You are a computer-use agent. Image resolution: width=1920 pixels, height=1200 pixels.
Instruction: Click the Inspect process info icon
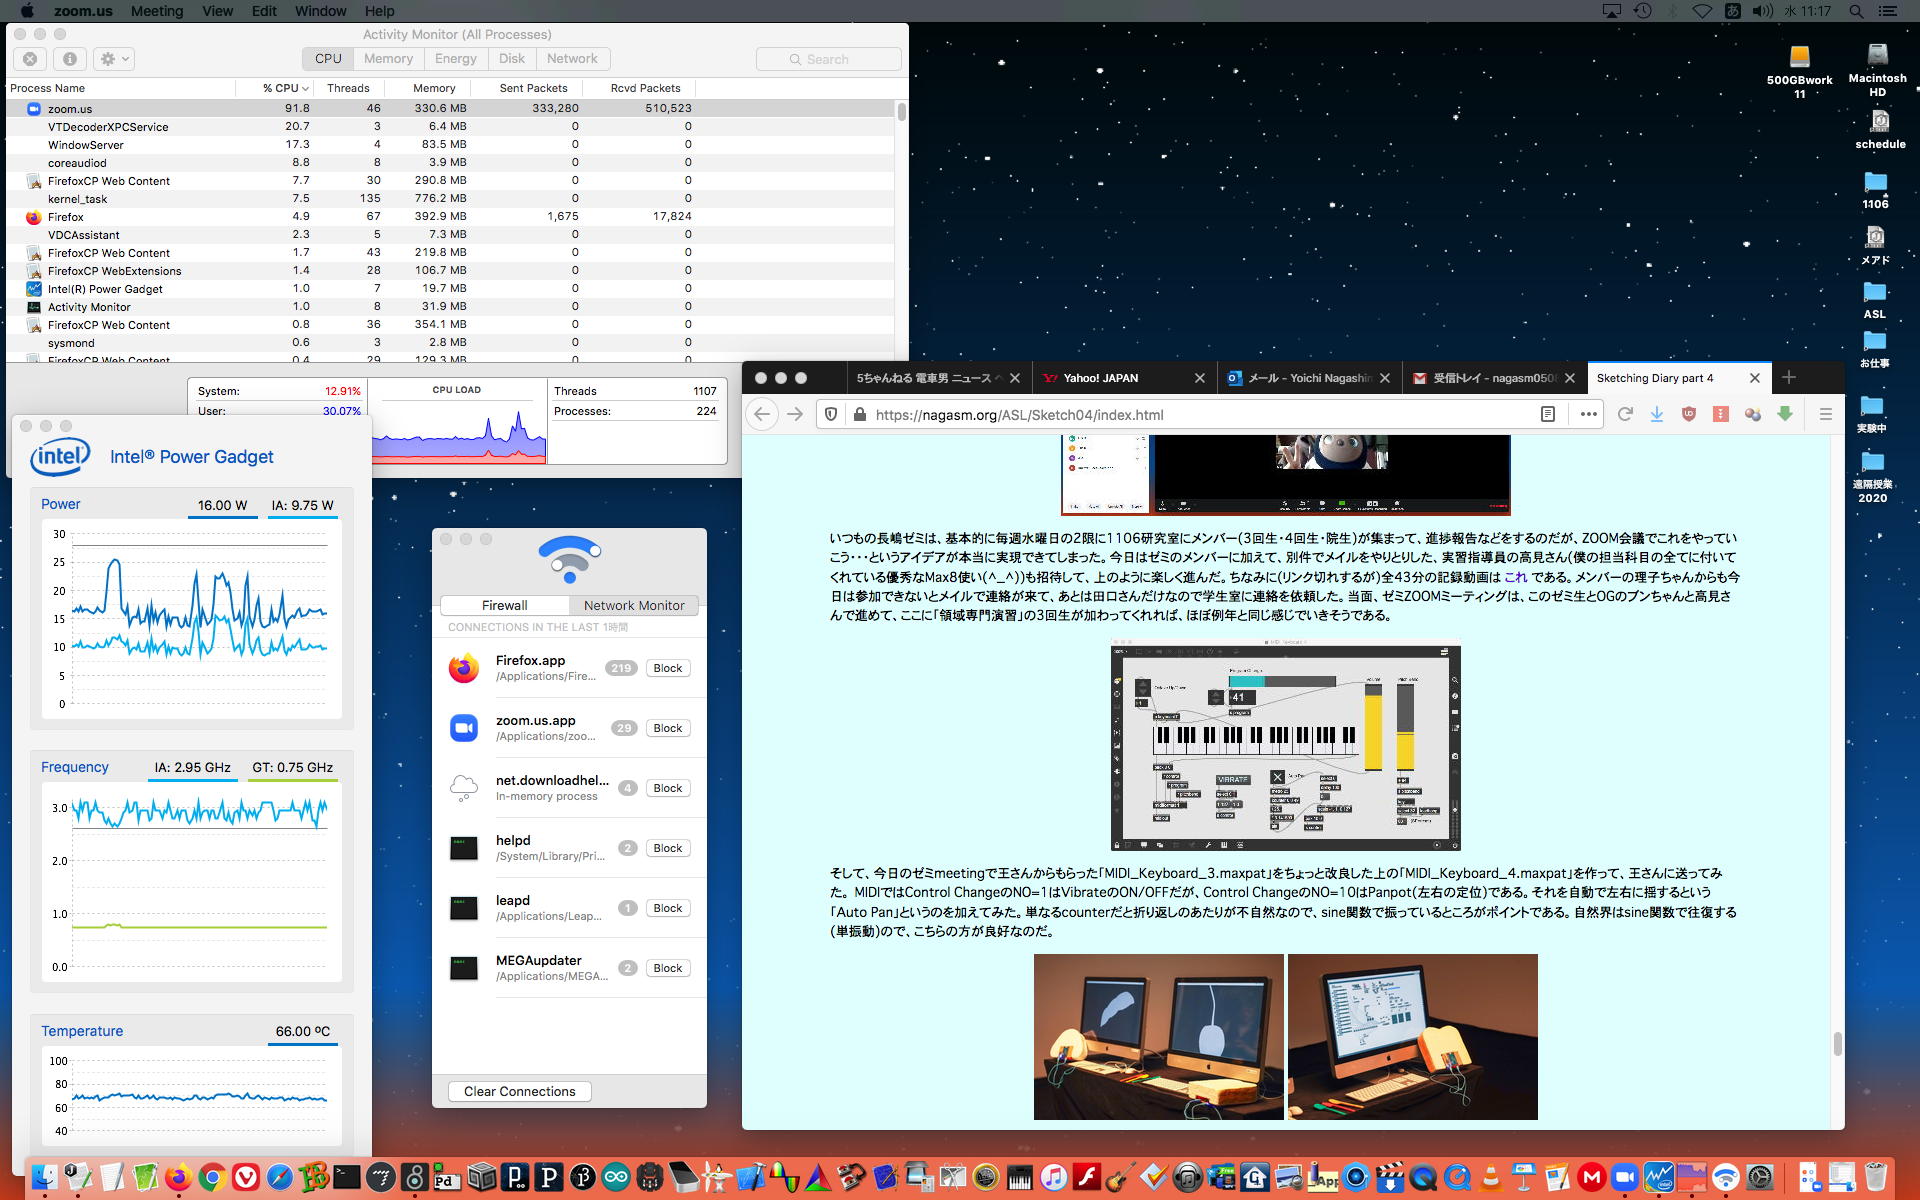point(69,59)
